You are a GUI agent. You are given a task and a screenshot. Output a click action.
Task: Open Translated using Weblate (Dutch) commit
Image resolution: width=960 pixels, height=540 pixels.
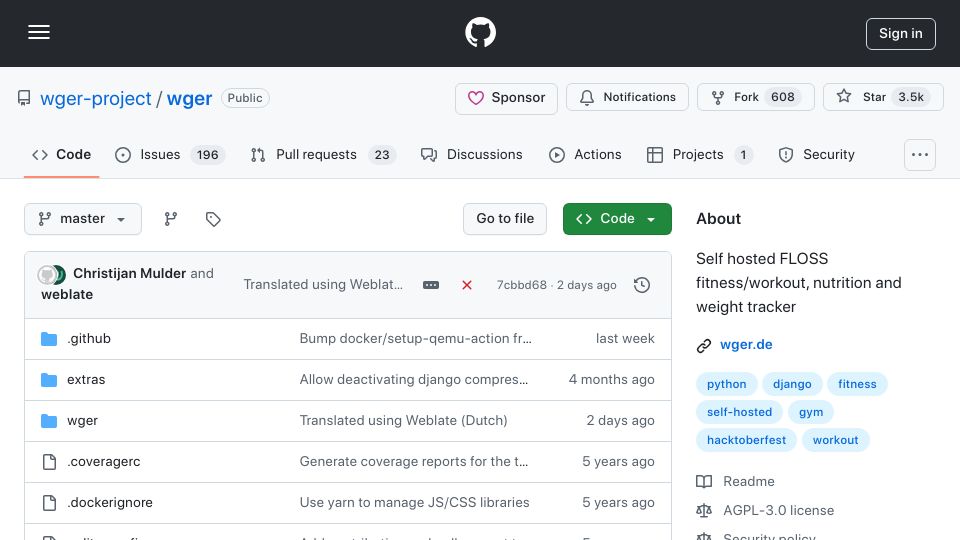pyautogui.click(x=403, y=421)
